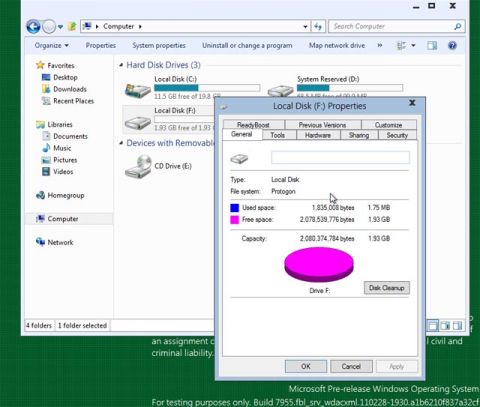Switch to the Hardware tab
The width and height of the screenshot is (480, 407).
pyautogui.click(x=318, y=135)
